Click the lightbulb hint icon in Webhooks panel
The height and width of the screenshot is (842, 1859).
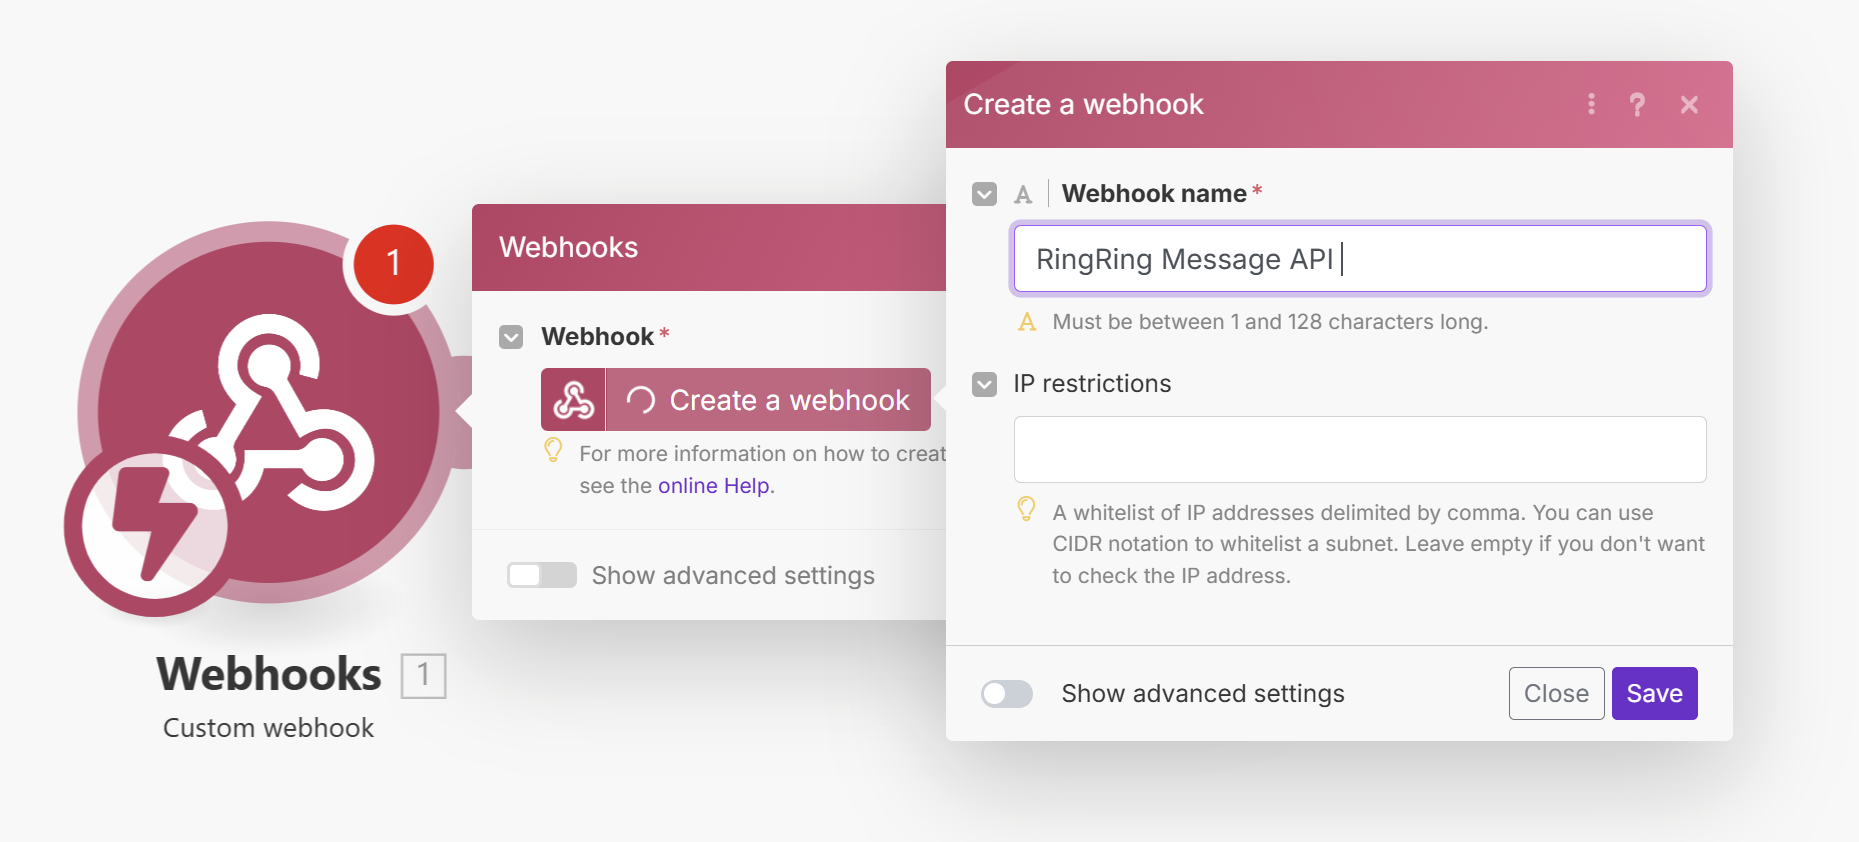[553, 450]
